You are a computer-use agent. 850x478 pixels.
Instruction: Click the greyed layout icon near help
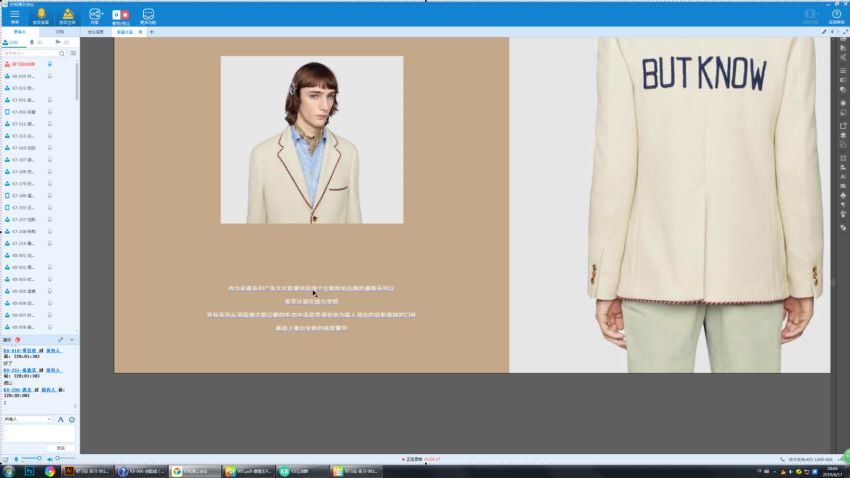pos(810,15)
